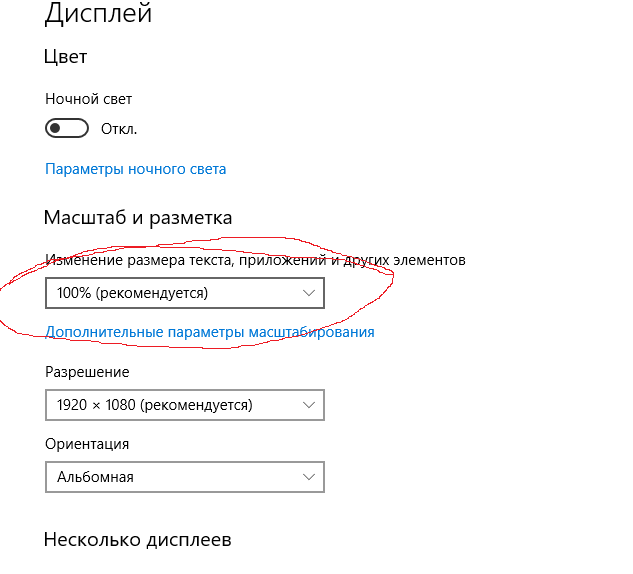This screenshot has height=574, width=633.
Task: Click the Цвет section heading
Action: click(66, 57)
